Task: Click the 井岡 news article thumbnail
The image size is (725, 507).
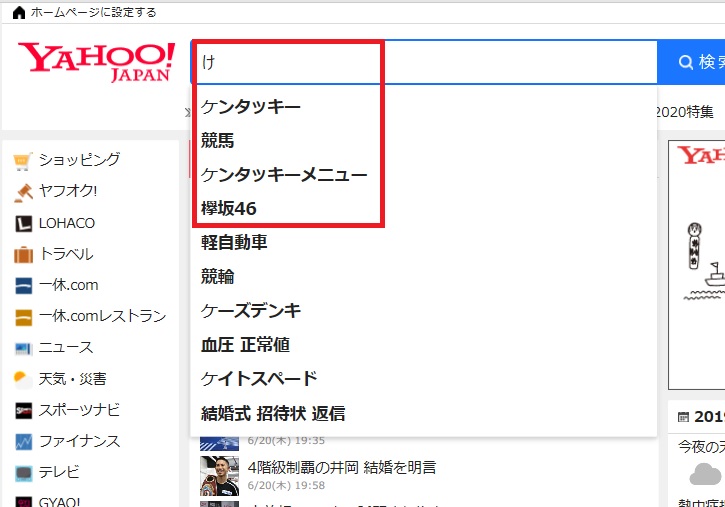Action: pyautogui.click(x=219, y=476)
